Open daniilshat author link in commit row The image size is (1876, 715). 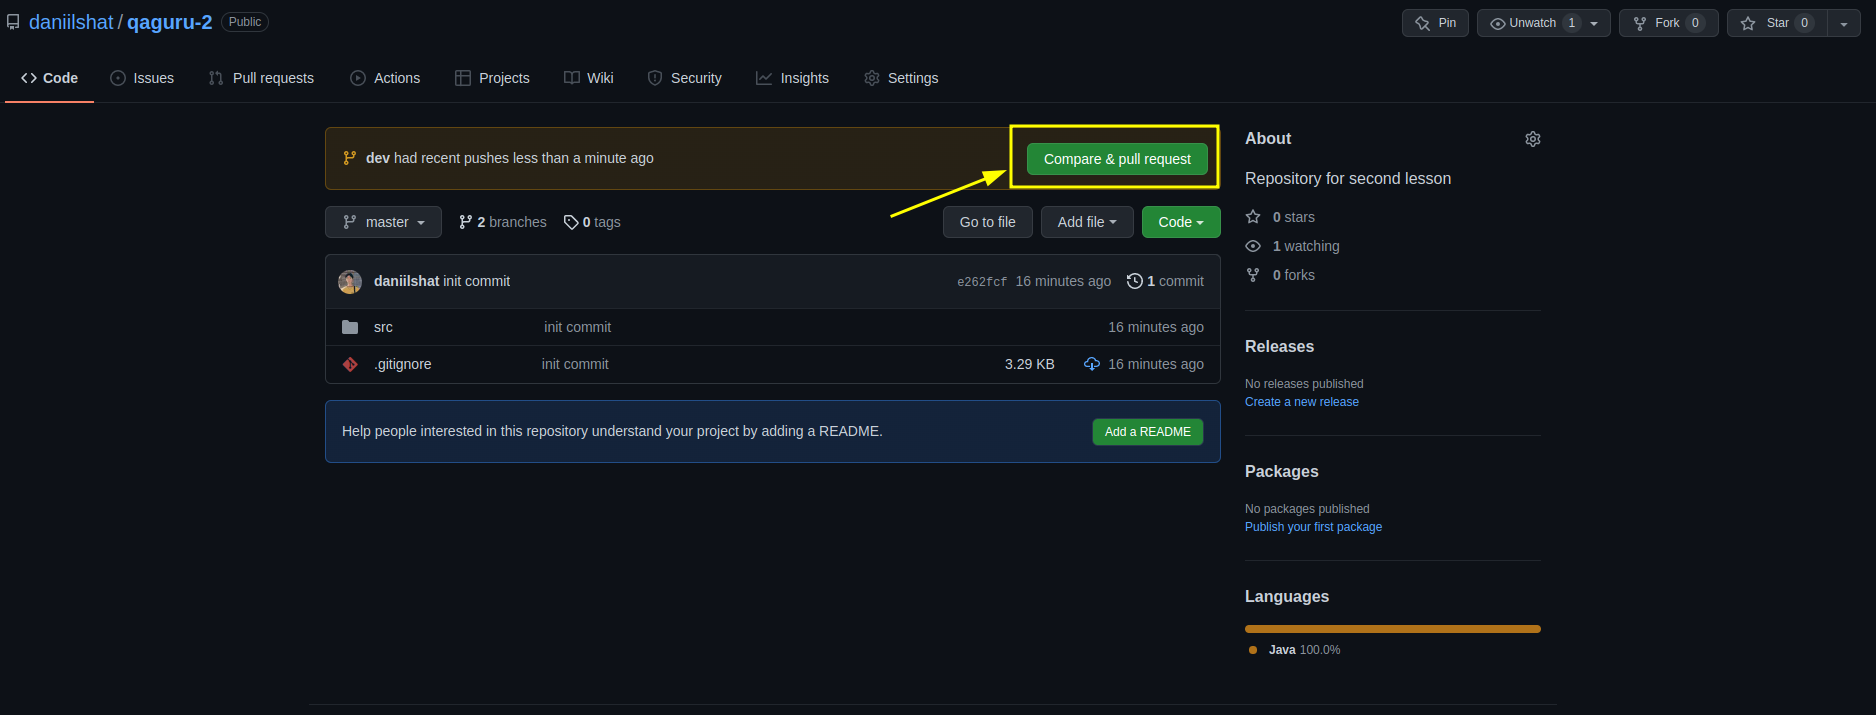point(406,281)
